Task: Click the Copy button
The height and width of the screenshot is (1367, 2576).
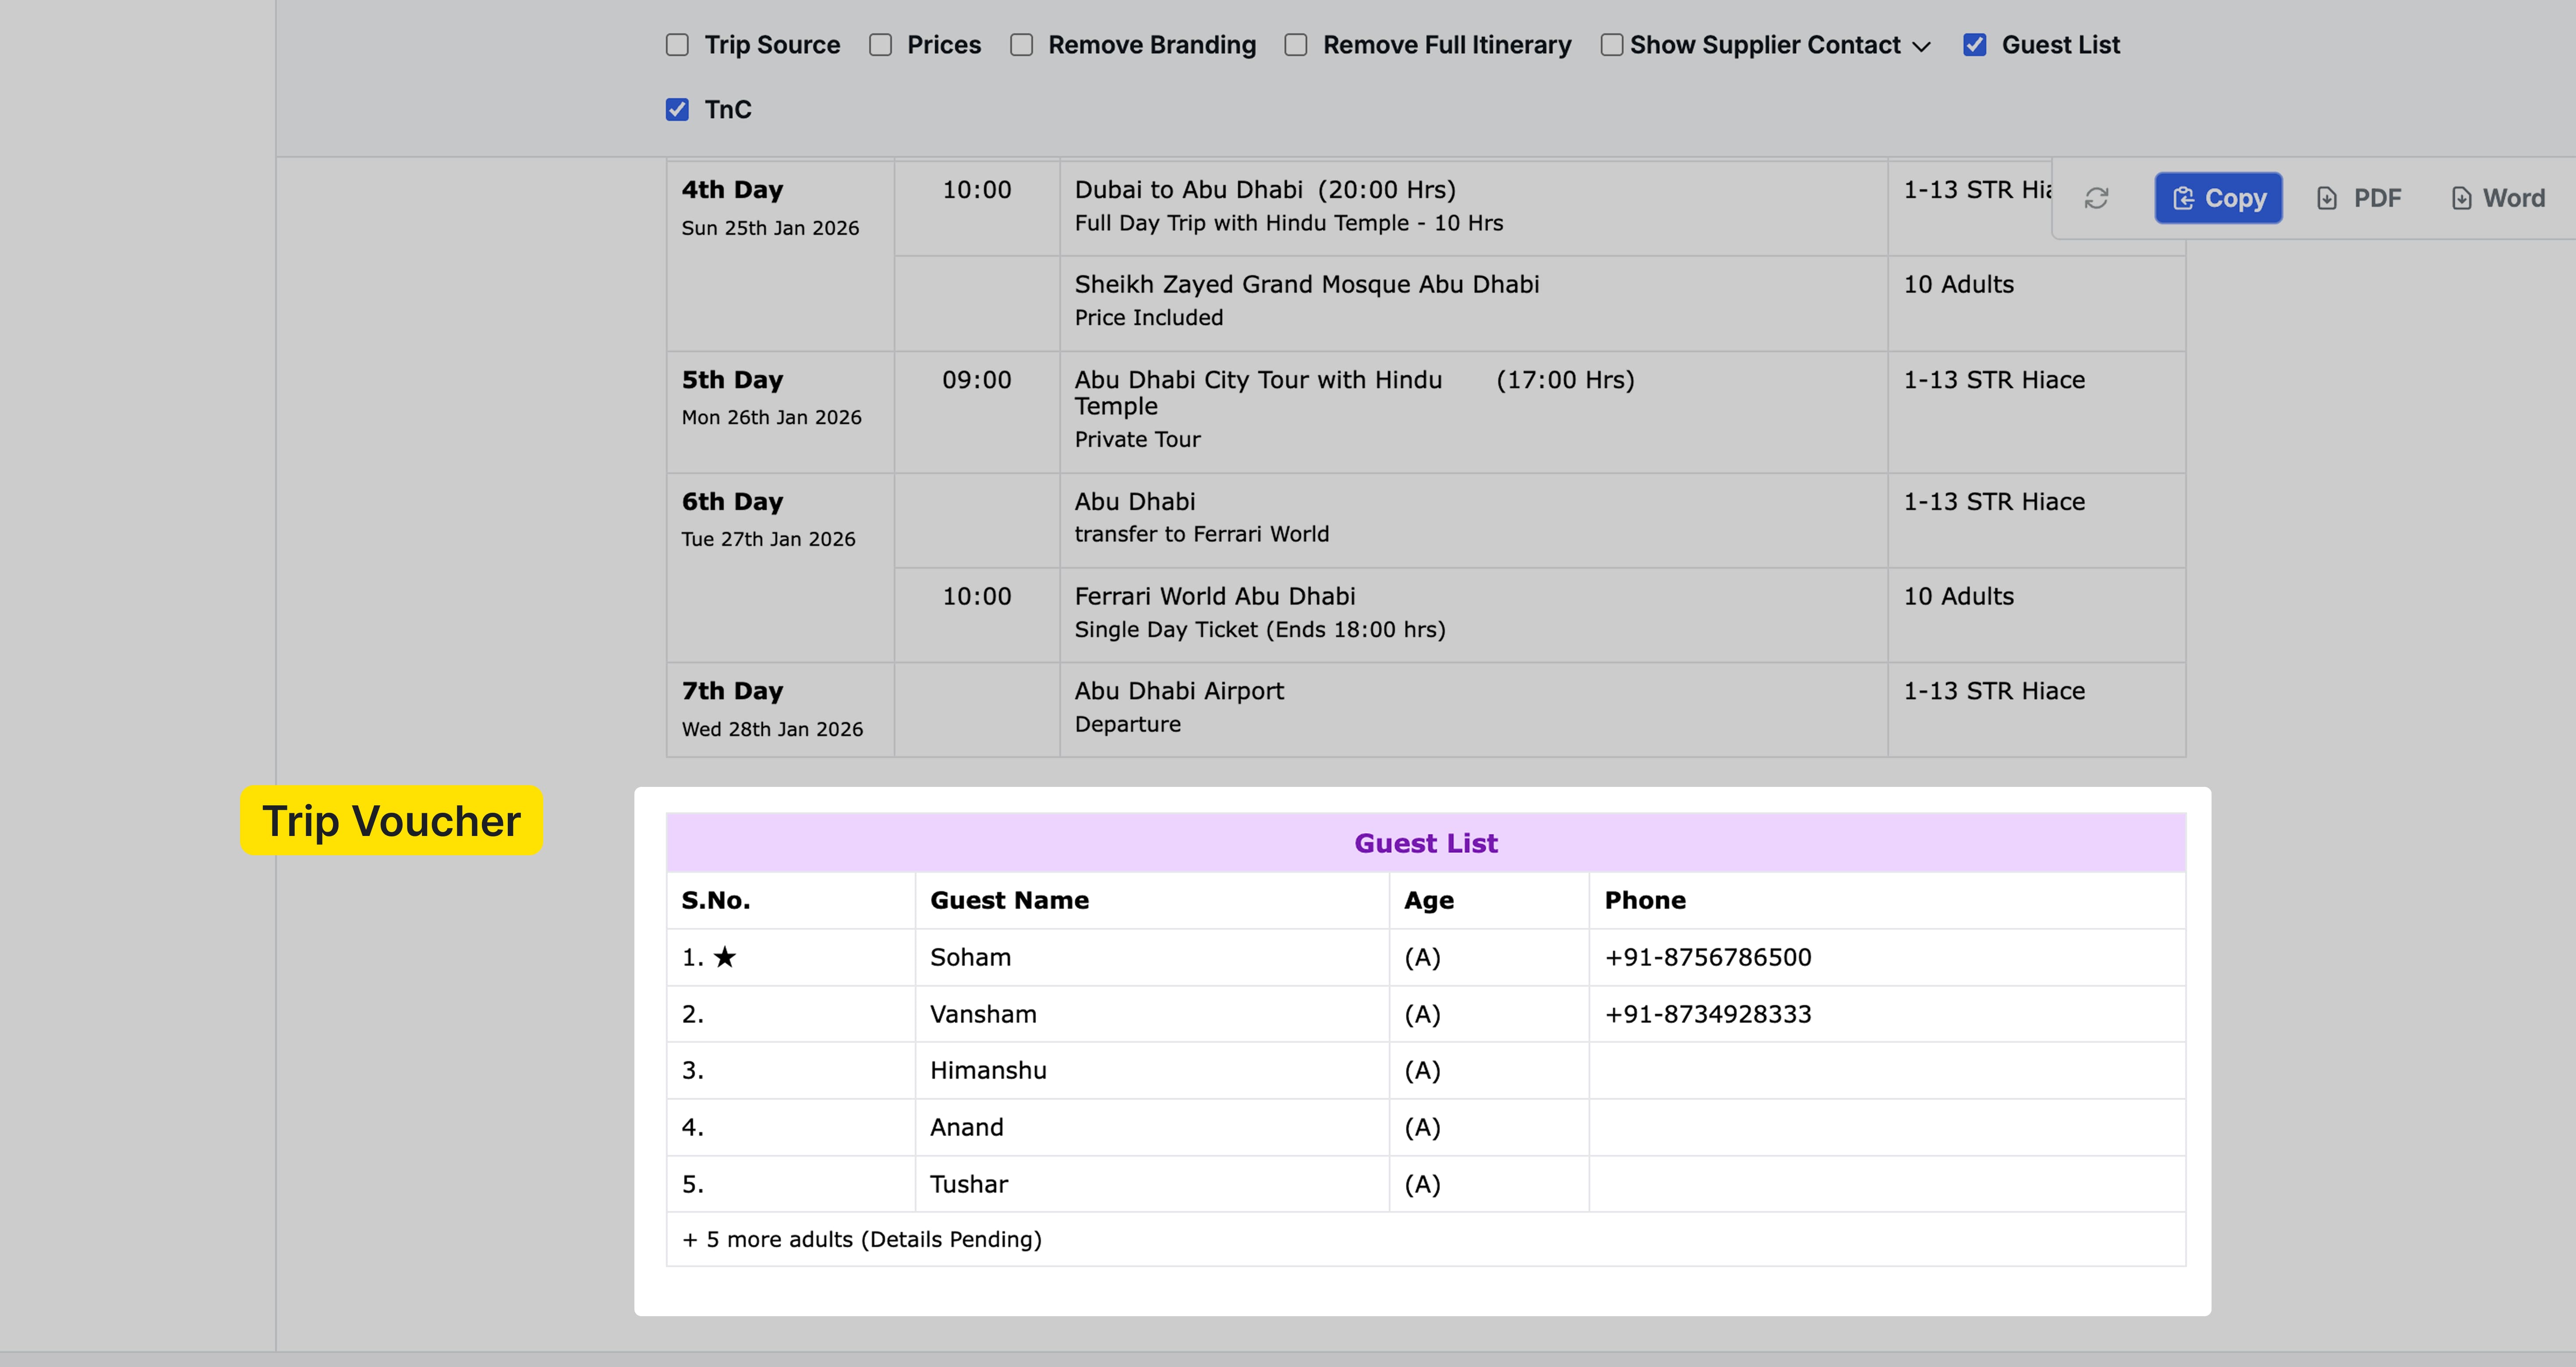Action: pos(2218,197)
